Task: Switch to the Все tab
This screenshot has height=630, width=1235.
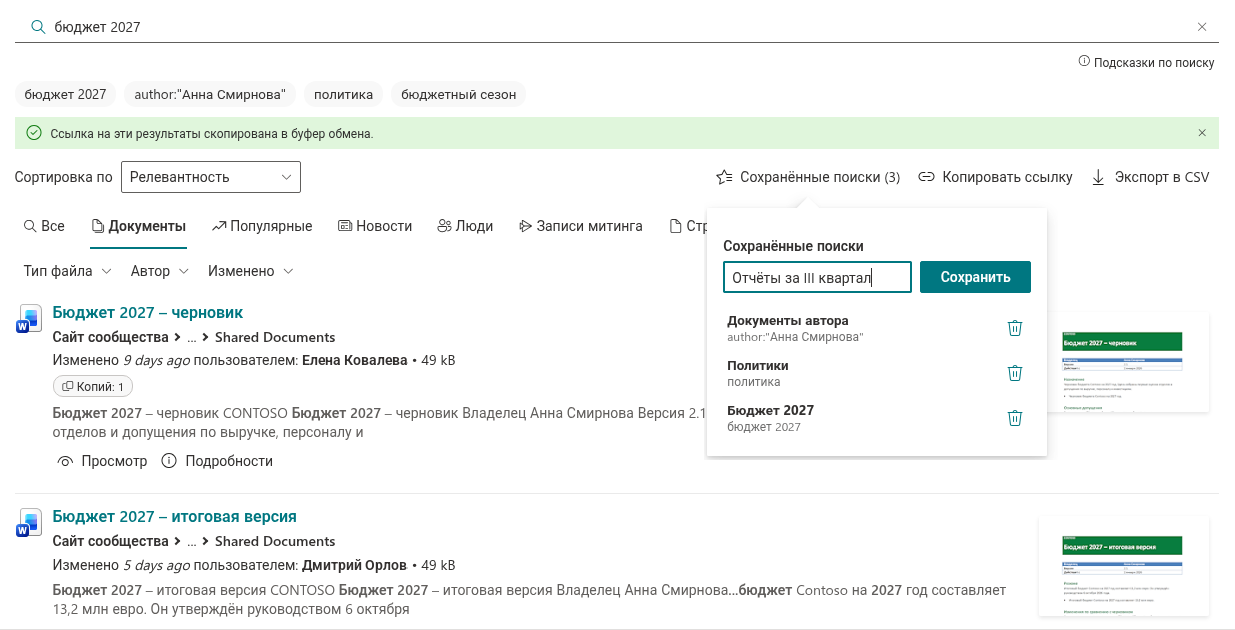Action: [x=44, y=226]
